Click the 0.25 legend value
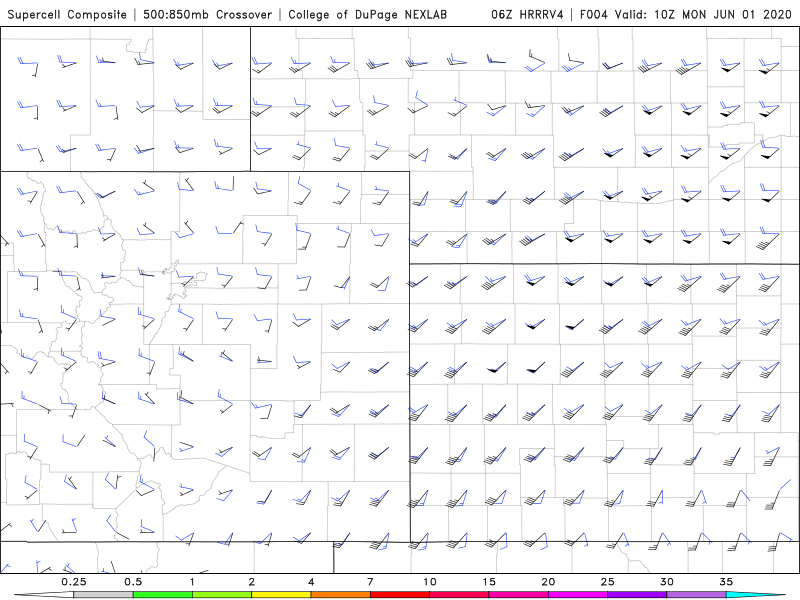This screenshot has width=800, height=600. [x=74, y=582]
